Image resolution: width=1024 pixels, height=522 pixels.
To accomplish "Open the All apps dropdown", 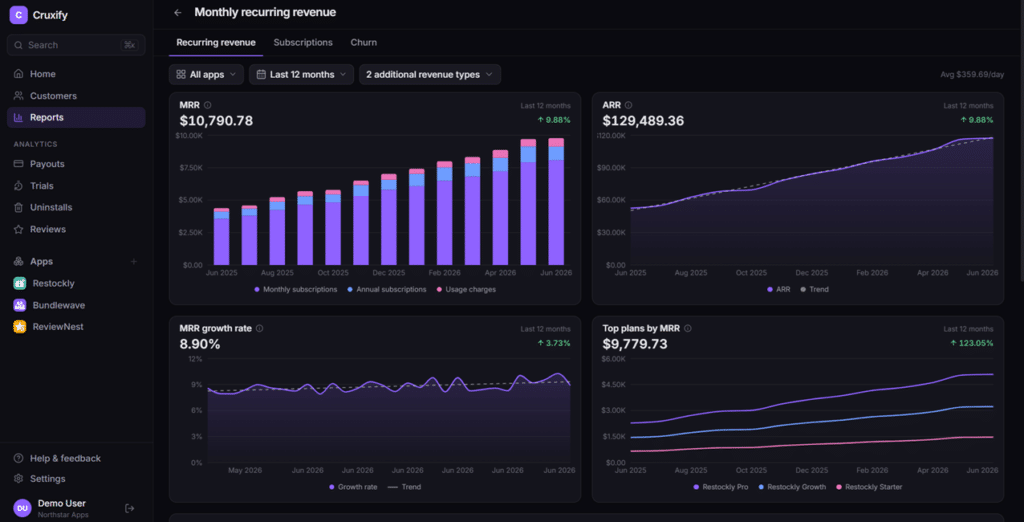I will (206, 74).
